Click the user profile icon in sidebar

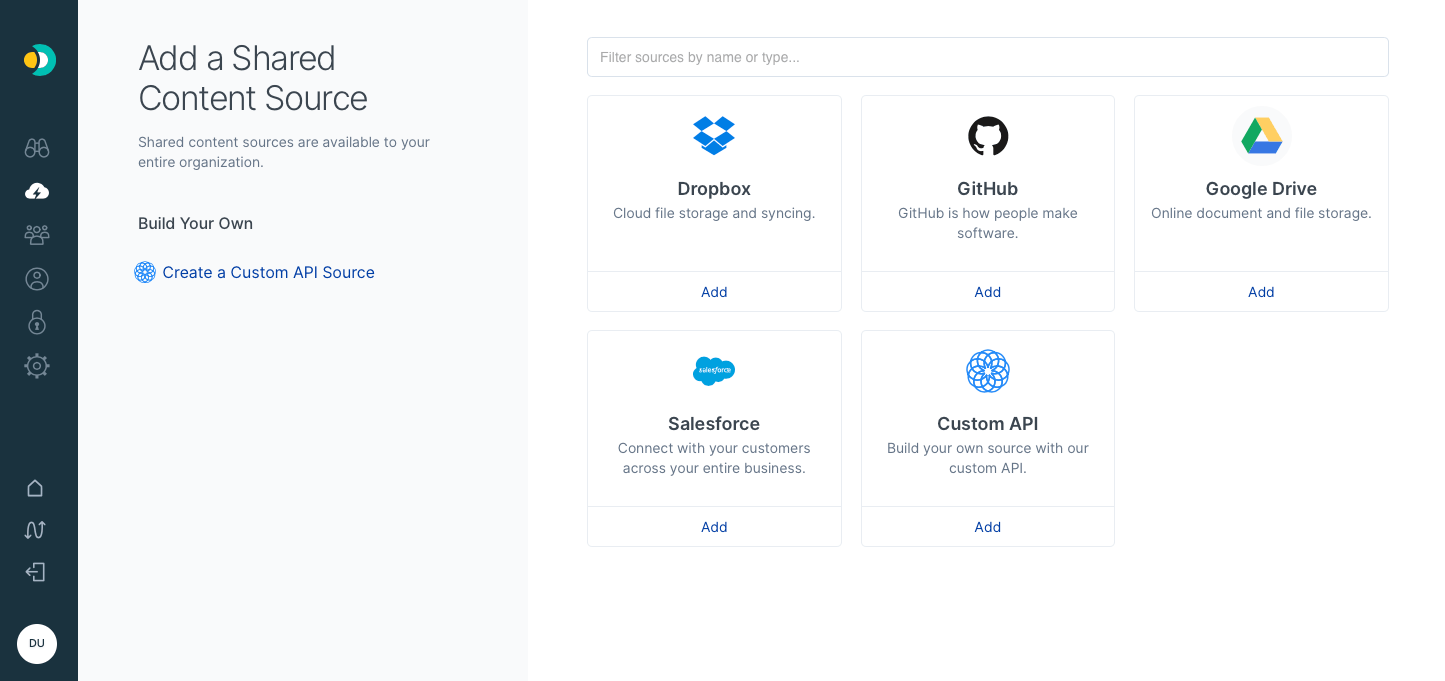point(37,278)
